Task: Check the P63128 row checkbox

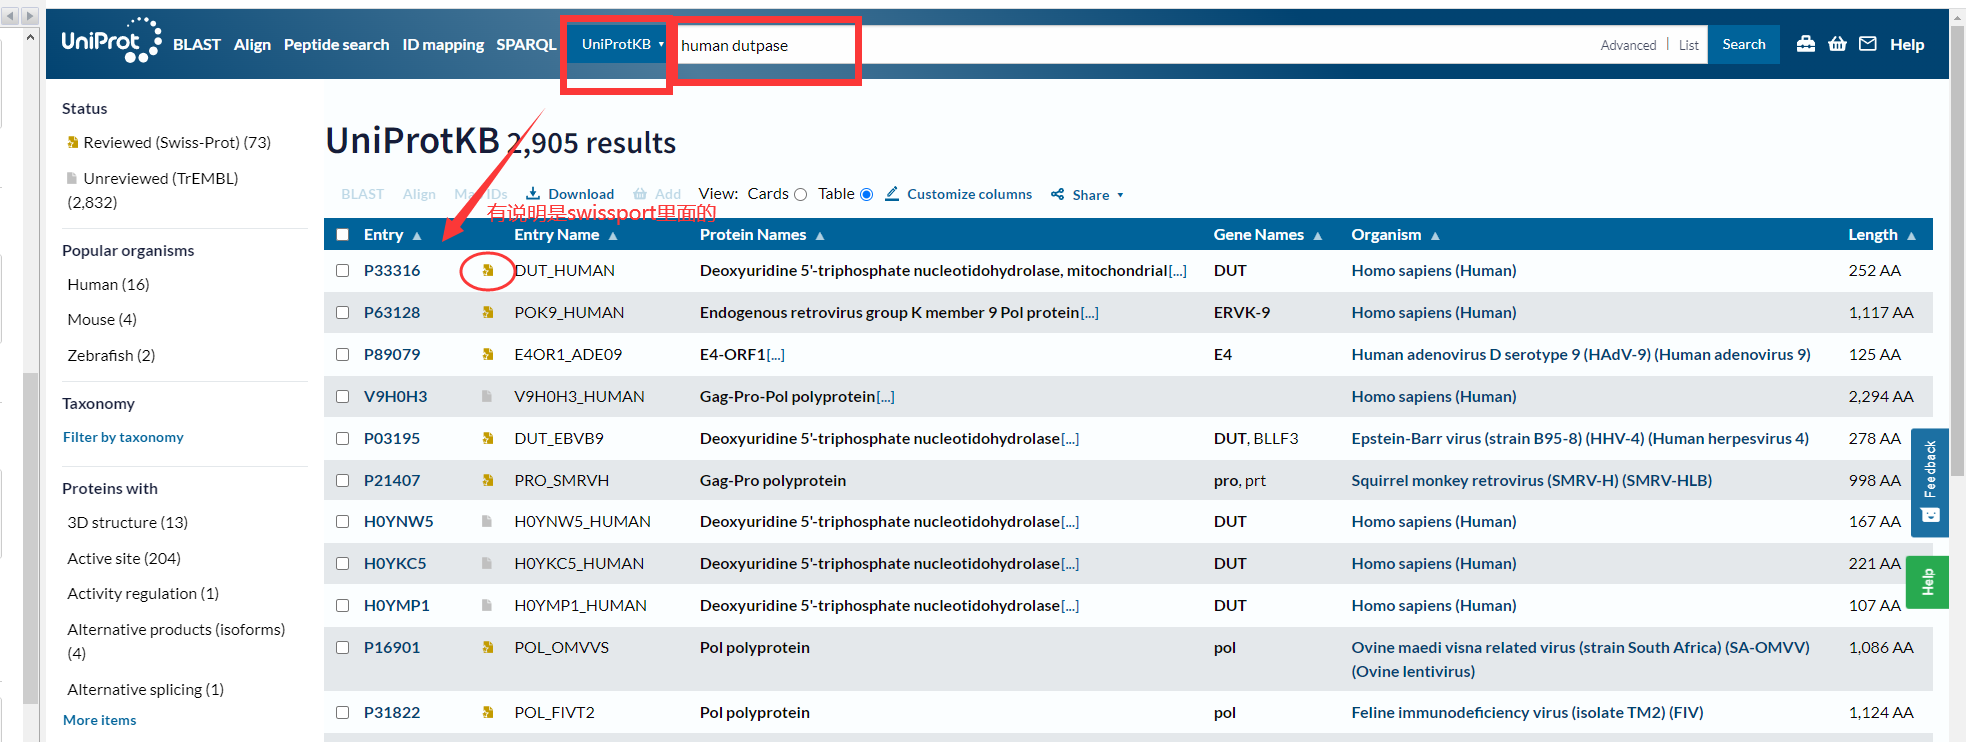Action: tap(343, 312)
